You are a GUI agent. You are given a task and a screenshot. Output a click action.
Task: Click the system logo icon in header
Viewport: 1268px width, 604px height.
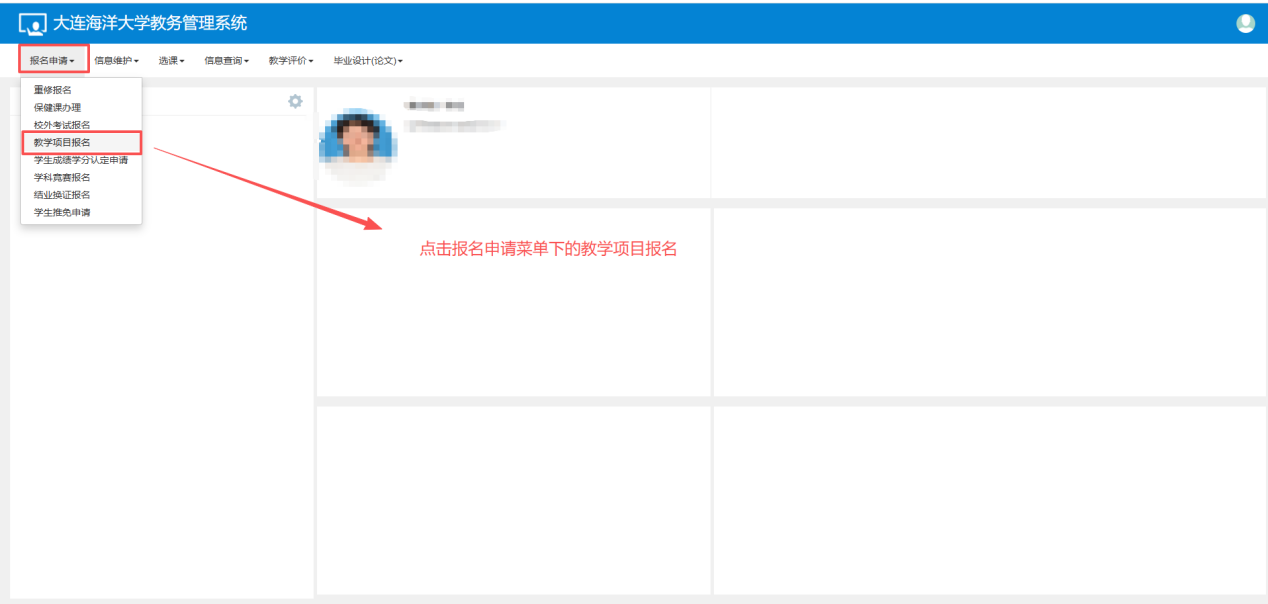(32, 24)
